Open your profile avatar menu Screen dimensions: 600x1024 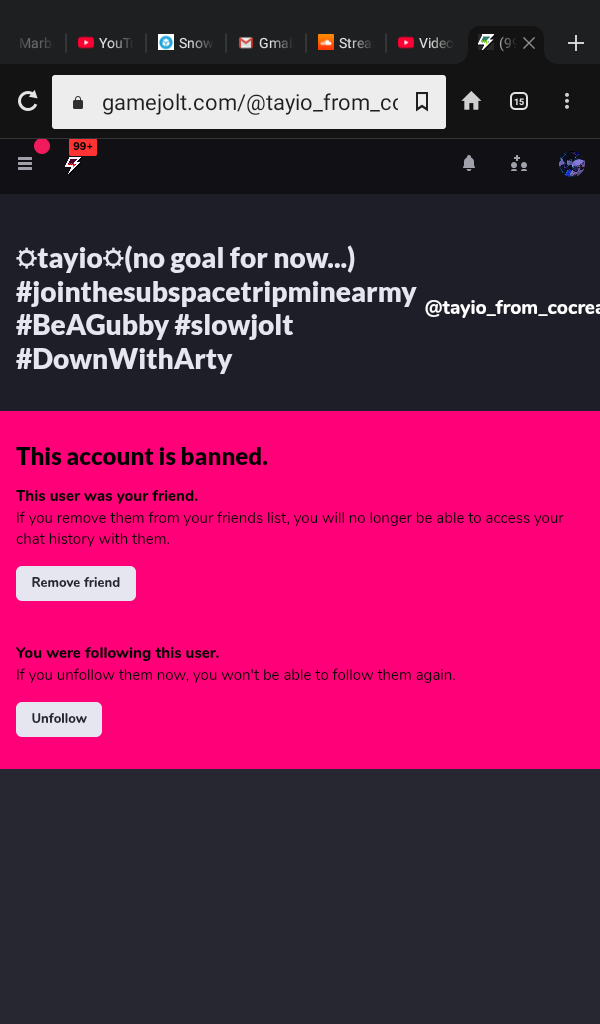pyautogui.click(x=572, y=165)
